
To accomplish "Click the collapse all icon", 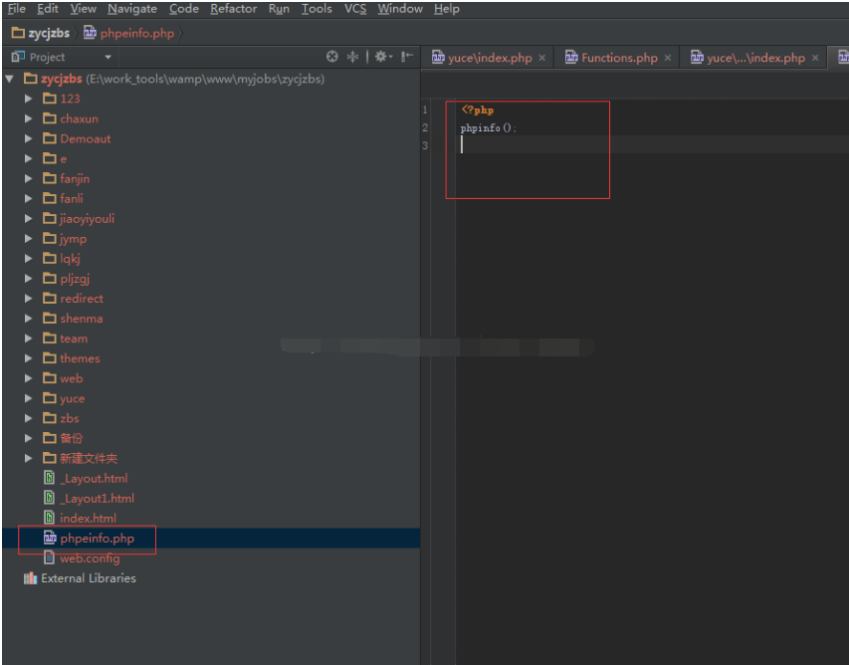I will pyautogui.click(x=352, y=56).
